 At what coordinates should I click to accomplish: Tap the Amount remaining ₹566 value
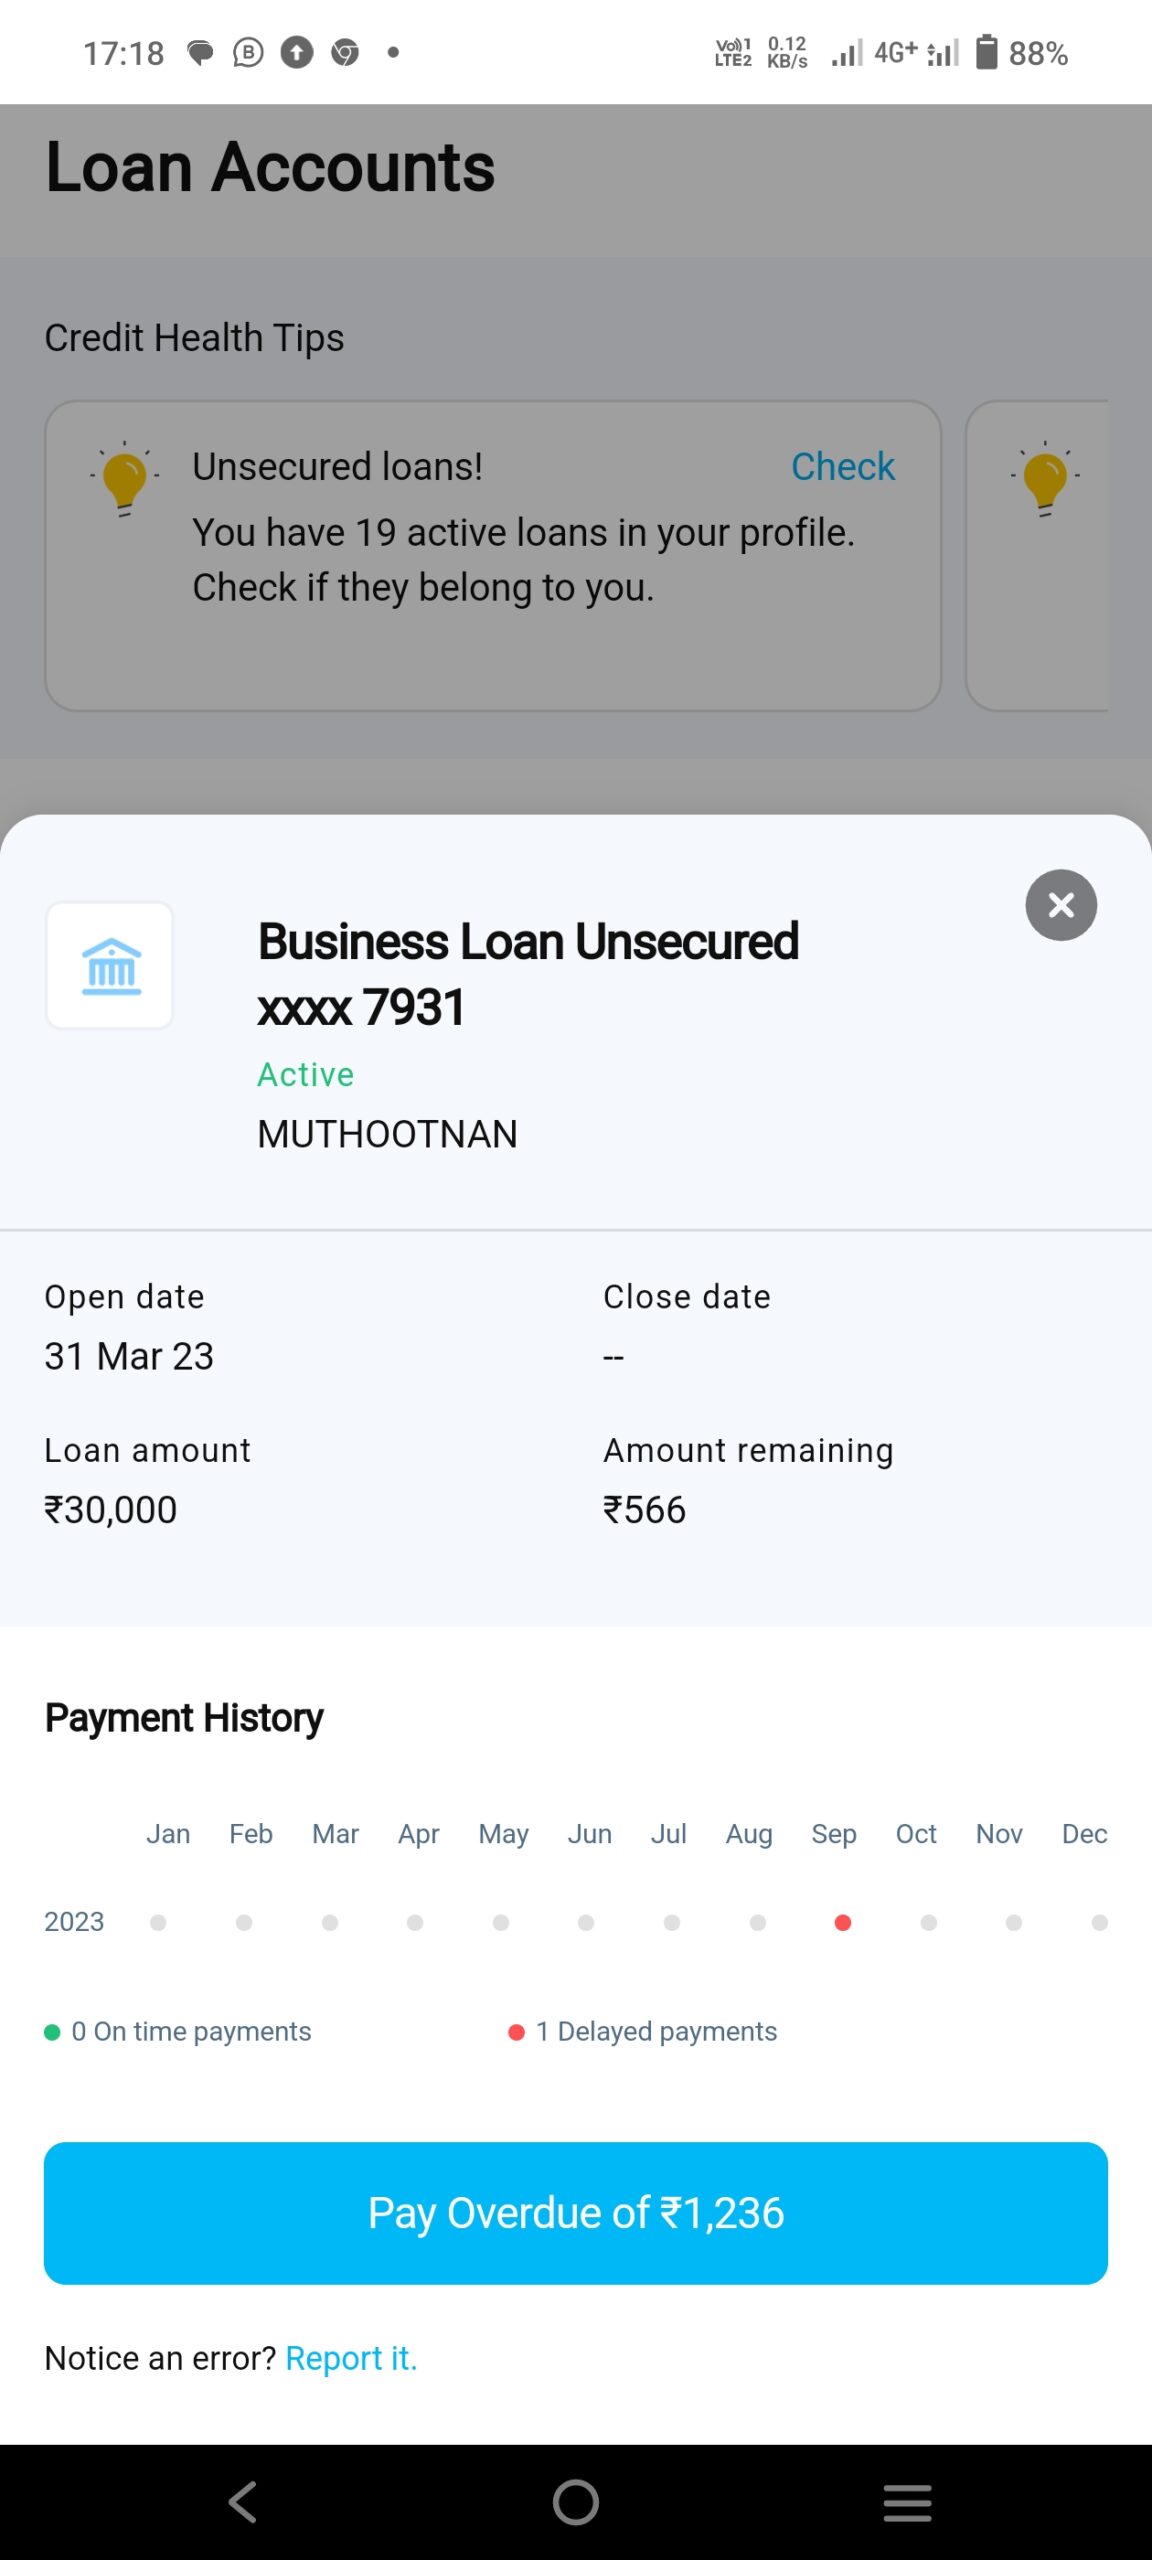(645, 1510)
